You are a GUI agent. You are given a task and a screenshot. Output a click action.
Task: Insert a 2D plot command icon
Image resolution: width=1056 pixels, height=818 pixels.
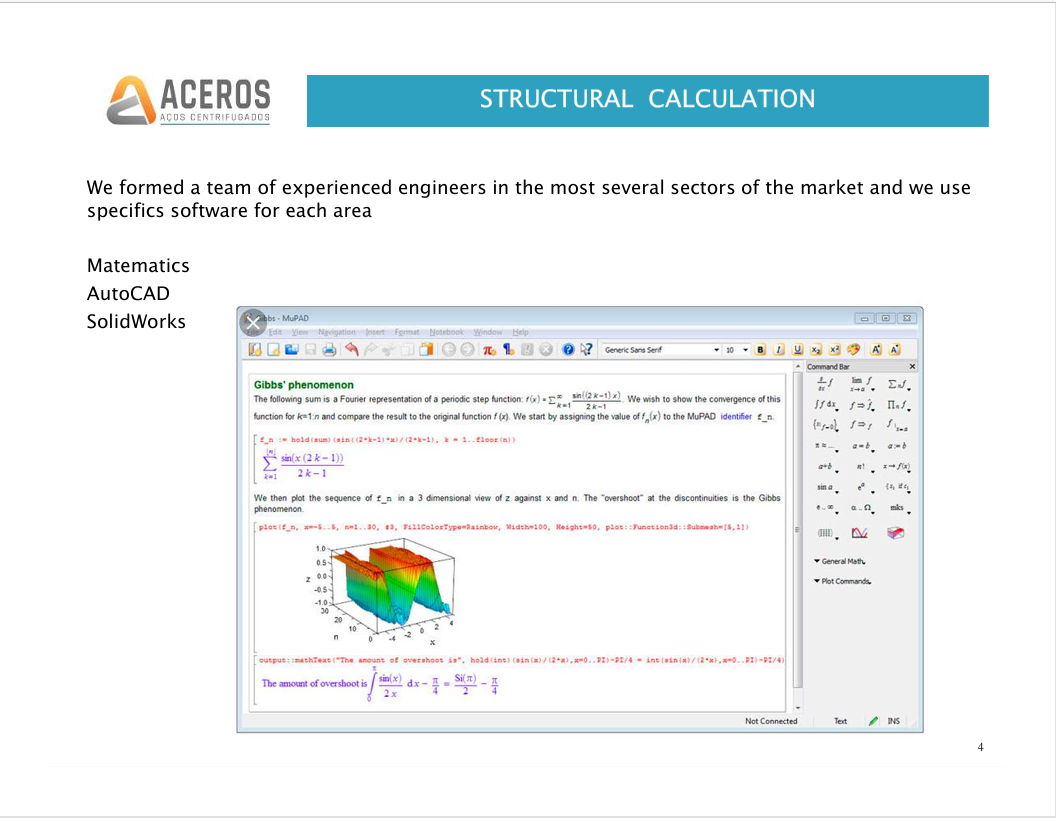pos(859,533)
